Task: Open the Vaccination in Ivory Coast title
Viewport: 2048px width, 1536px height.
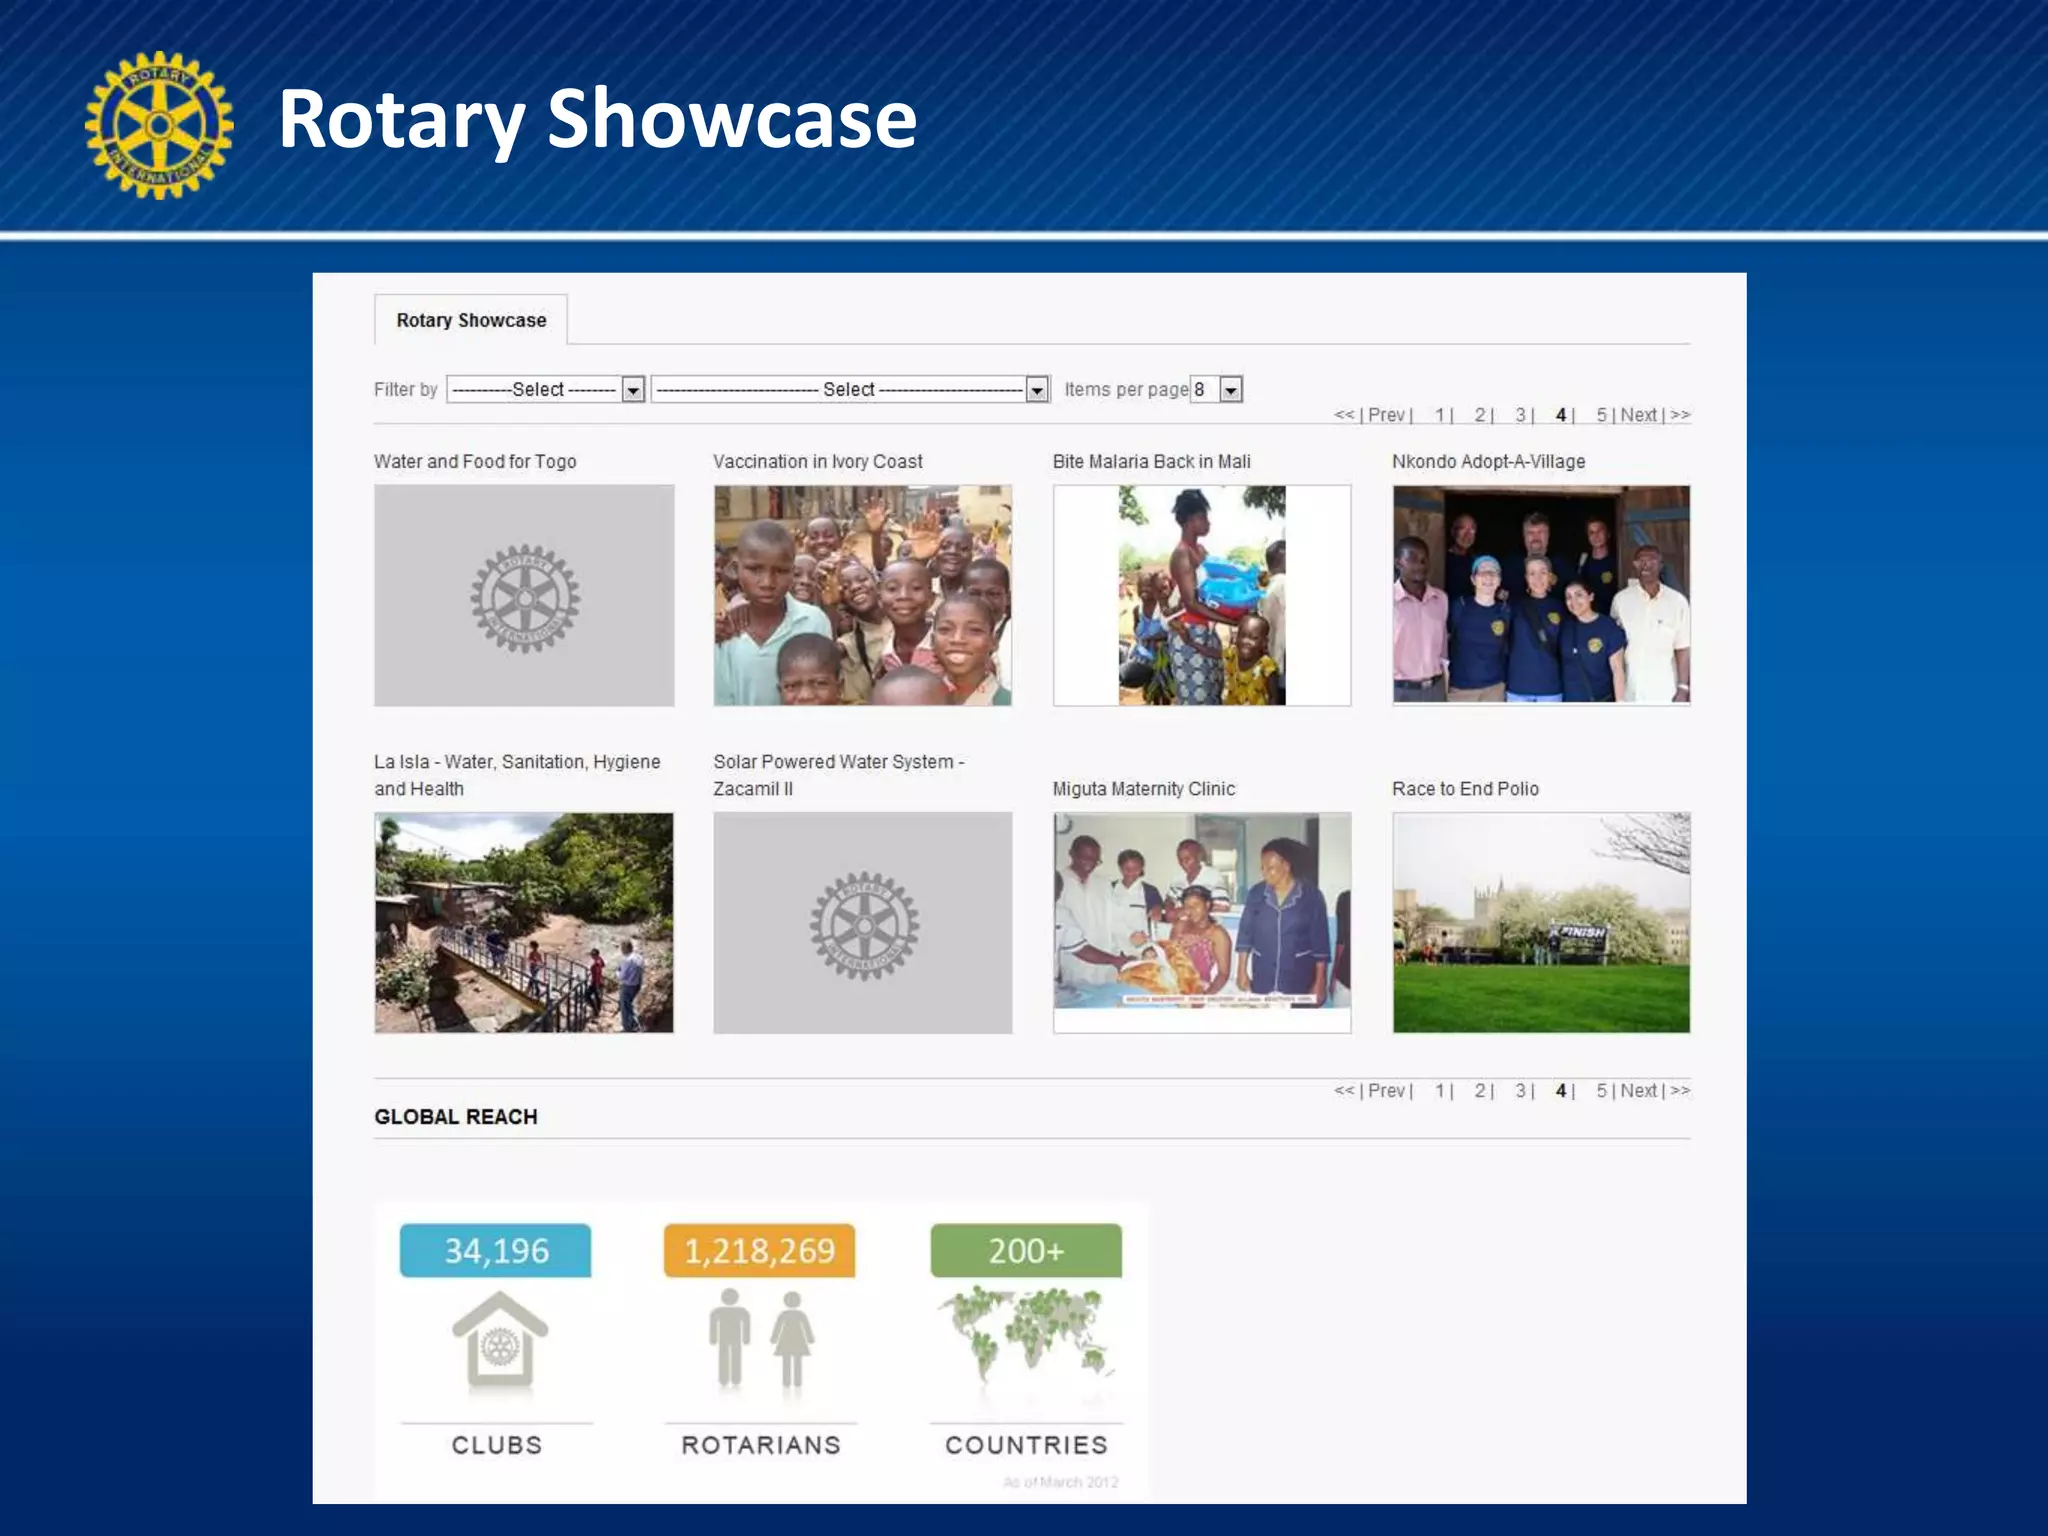Action: tap(817, 461)
